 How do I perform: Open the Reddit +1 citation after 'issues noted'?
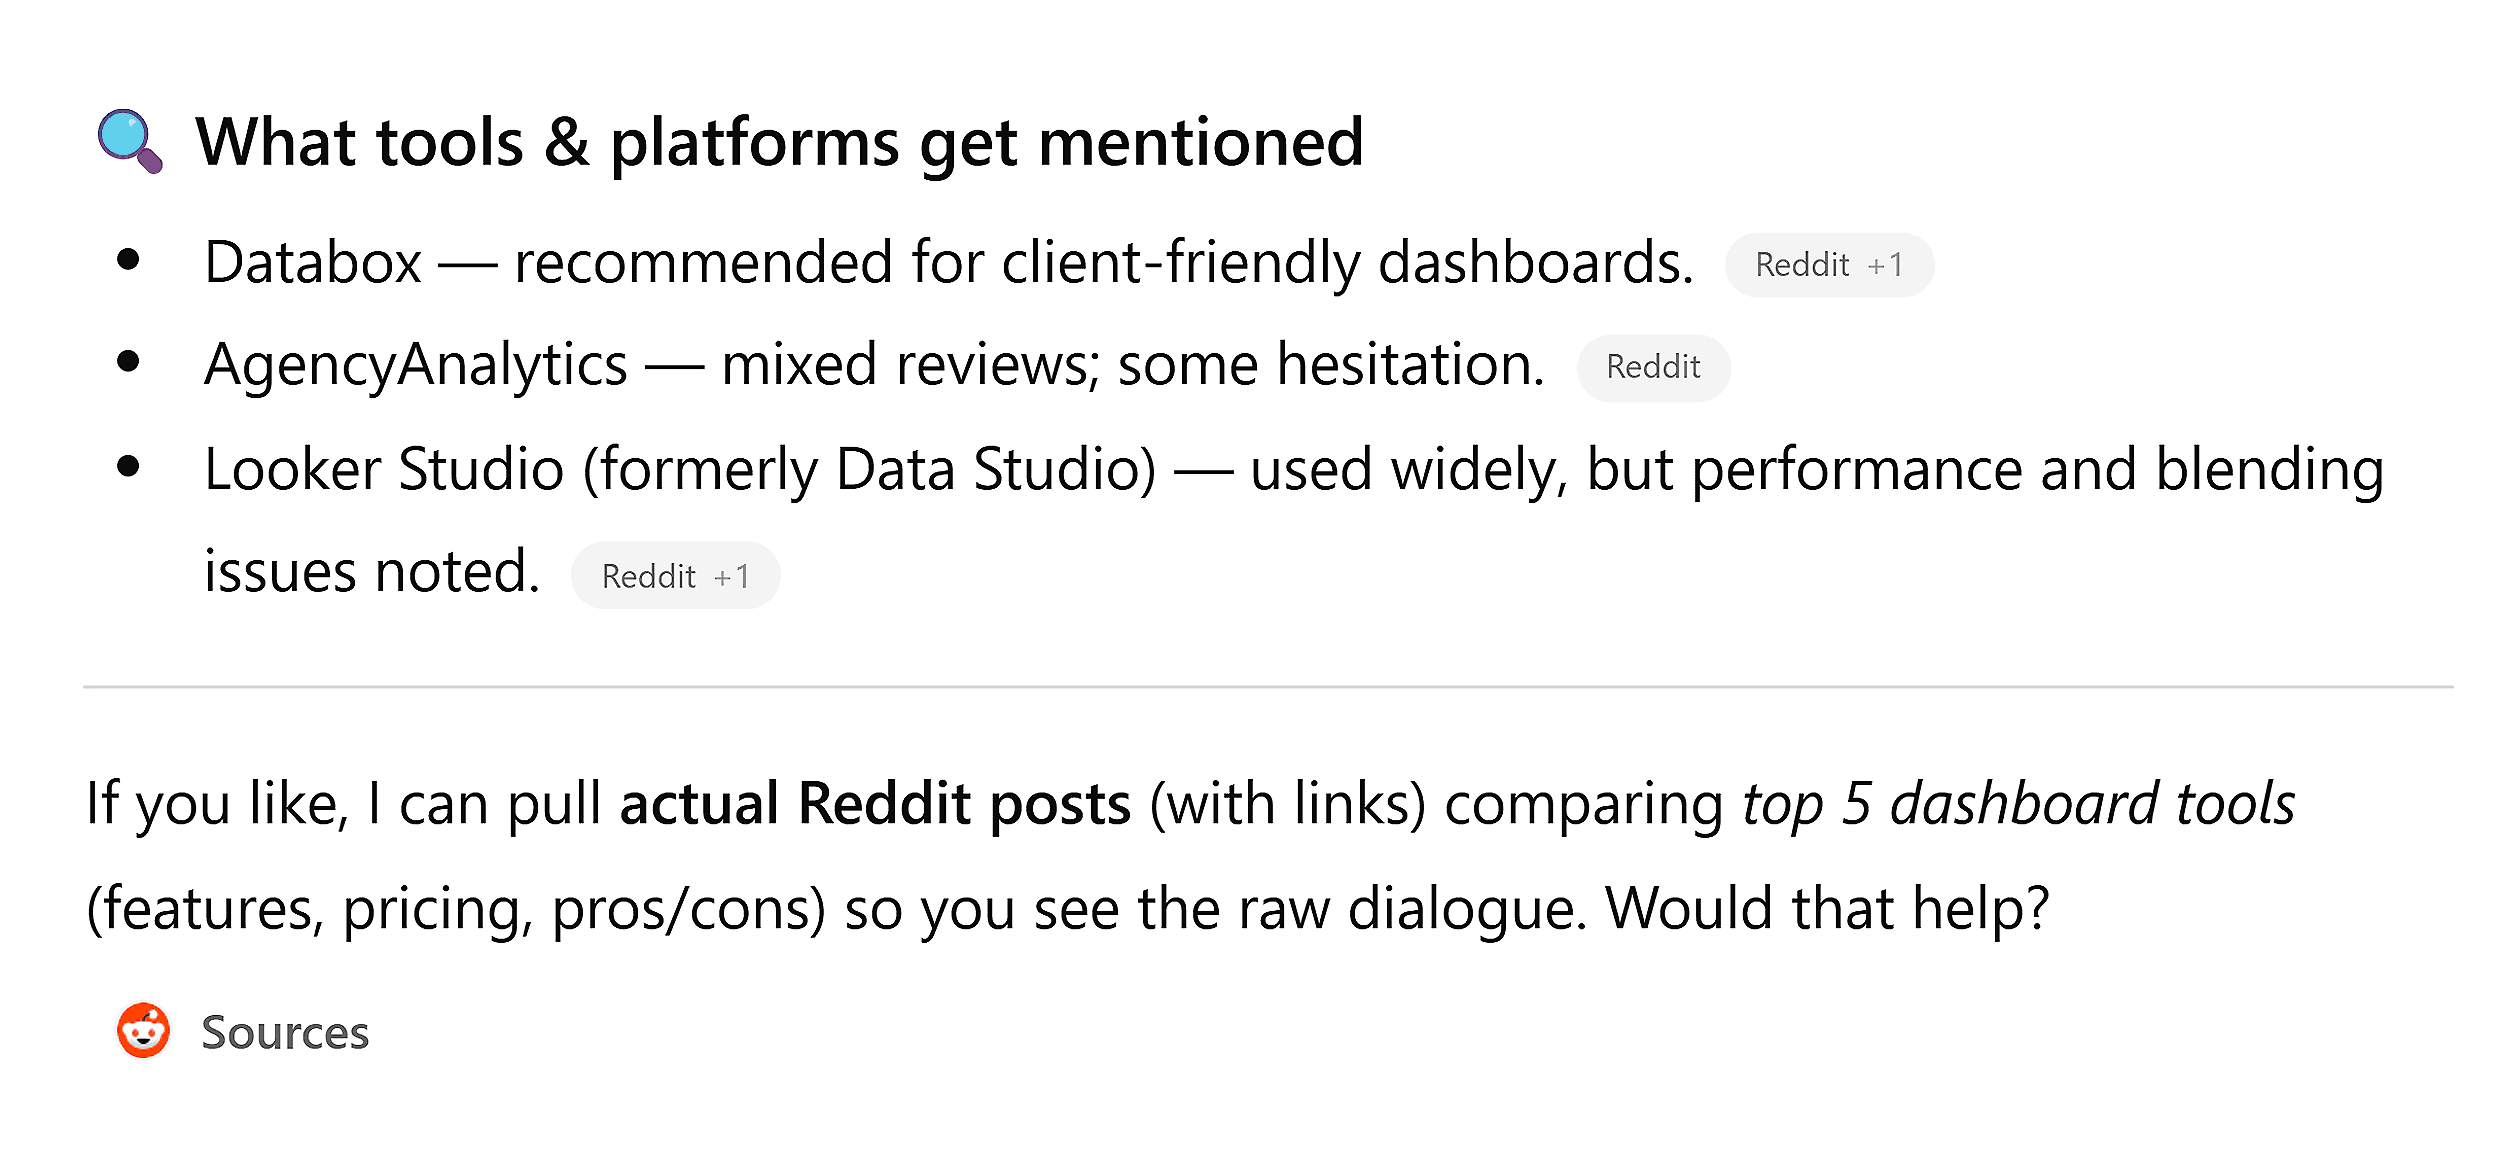coord(675,575)
